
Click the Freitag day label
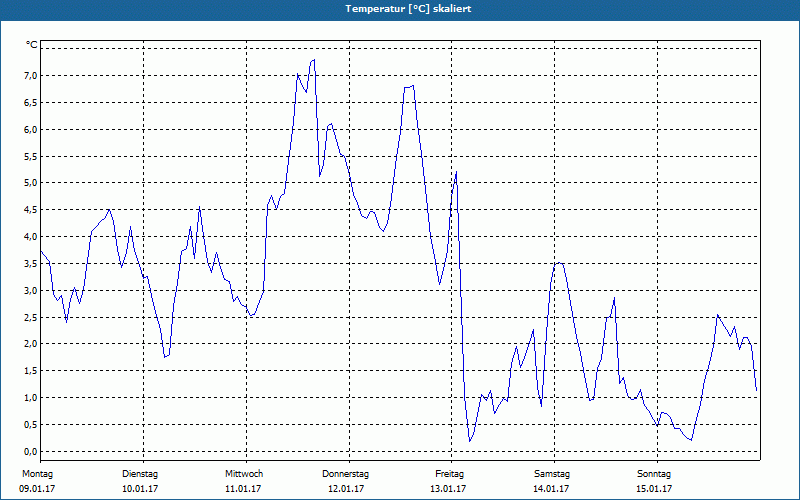(x=449, y=474)
